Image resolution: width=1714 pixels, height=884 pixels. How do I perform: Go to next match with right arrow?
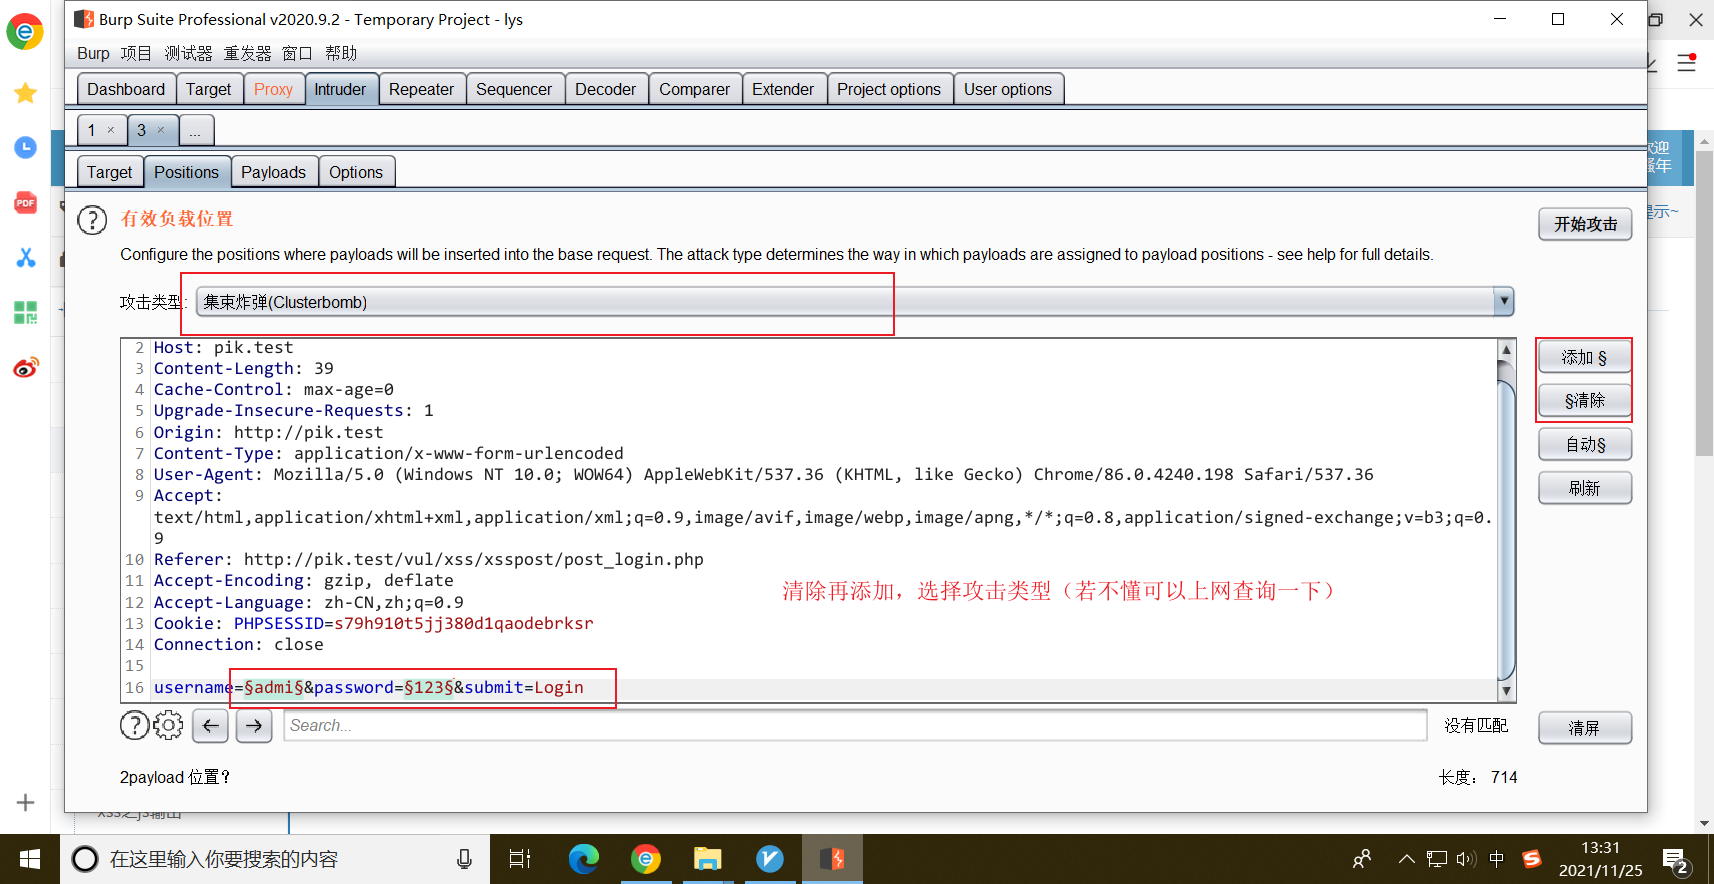(x=254, y=726)
